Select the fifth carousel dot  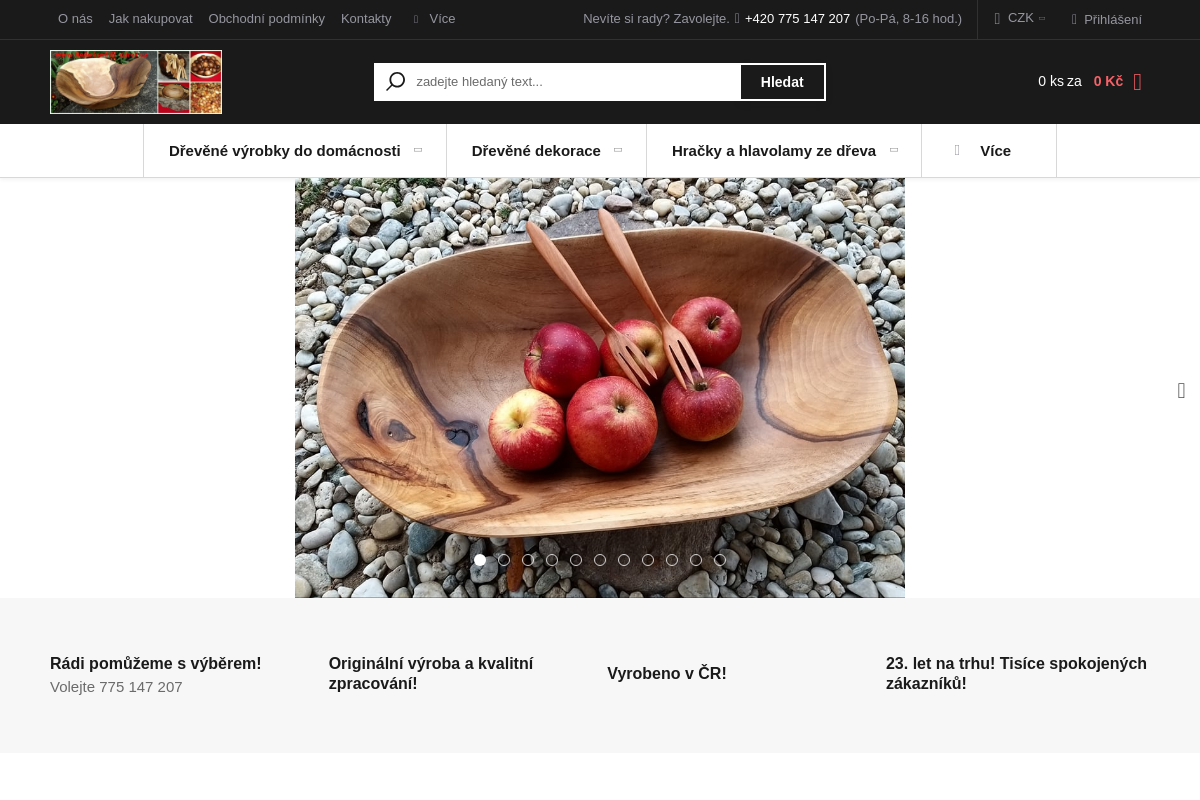tap(576, 560)
